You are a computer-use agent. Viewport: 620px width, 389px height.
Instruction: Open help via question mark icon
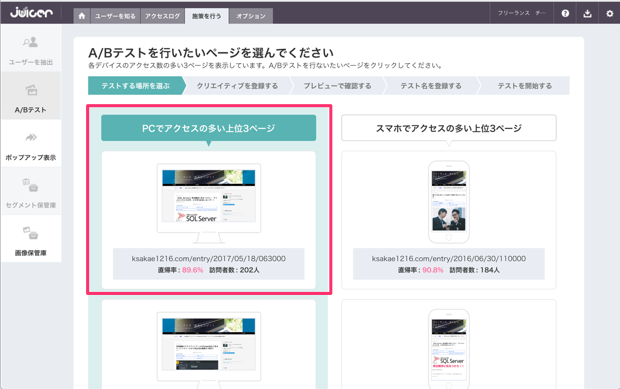pos(565,13)
